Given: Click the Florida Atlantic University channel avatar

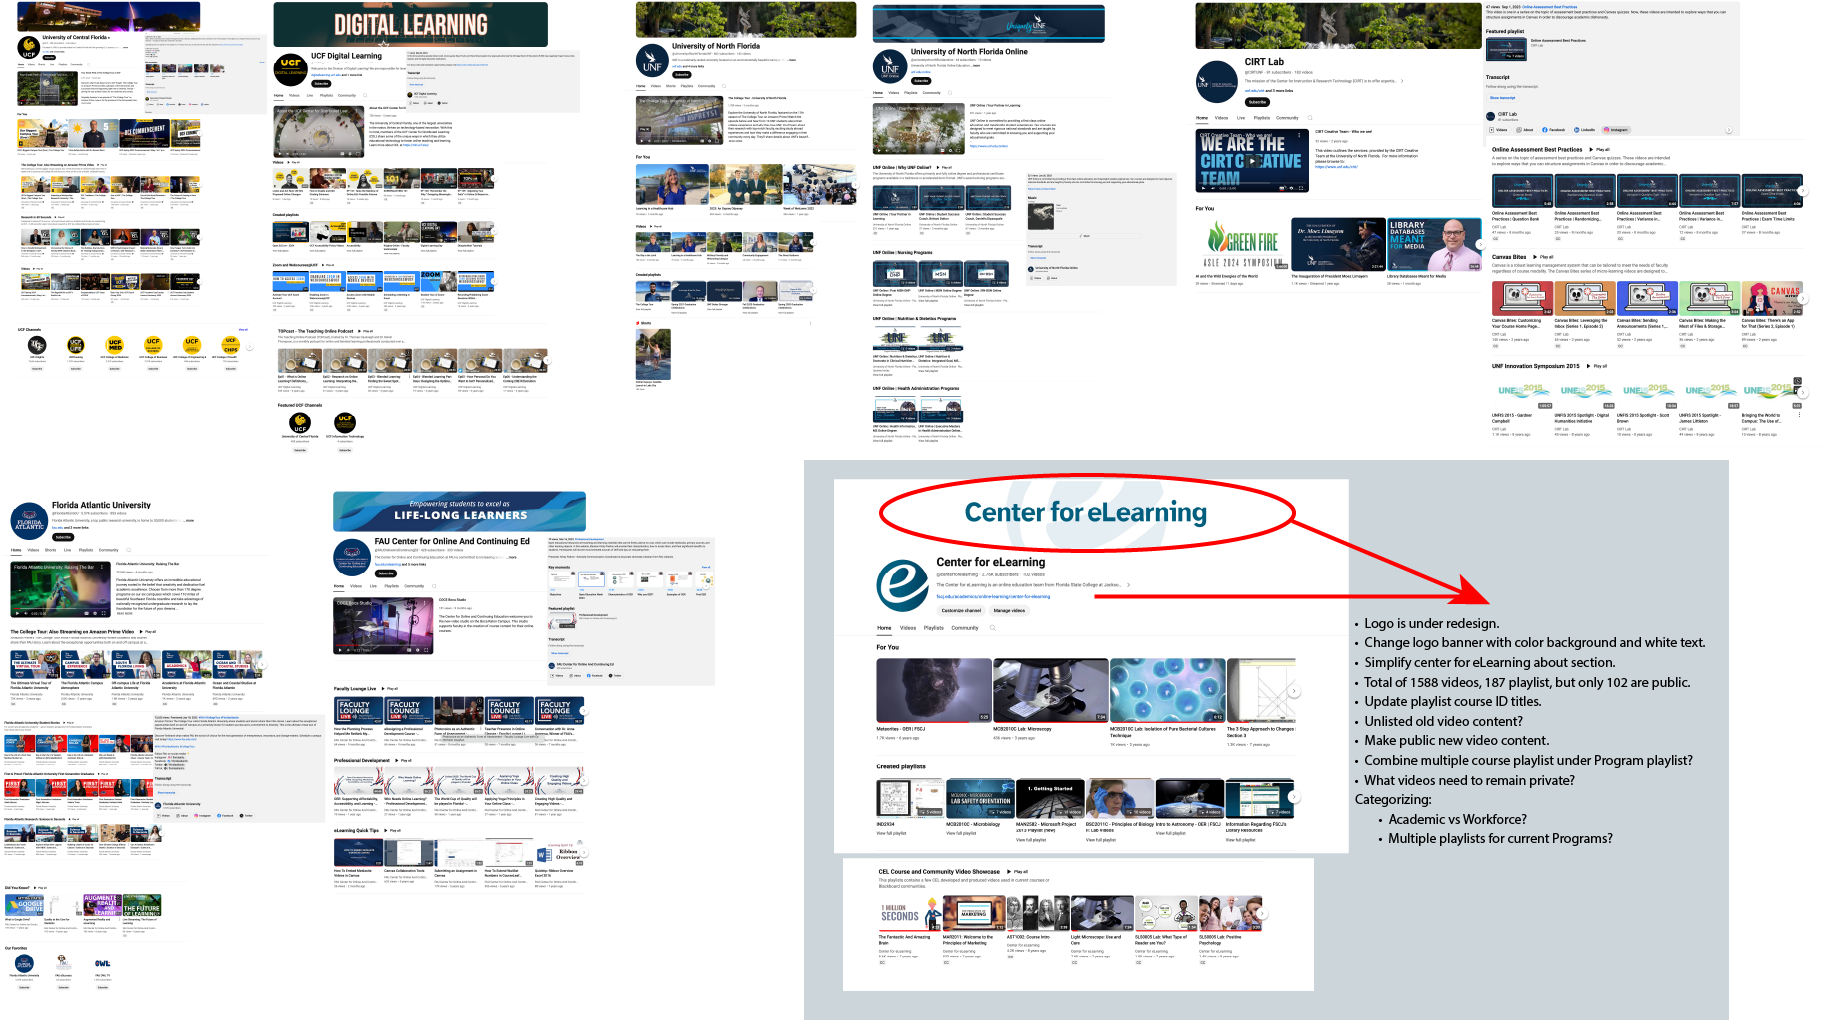Looking at the screenshot, I should (29, 521).
